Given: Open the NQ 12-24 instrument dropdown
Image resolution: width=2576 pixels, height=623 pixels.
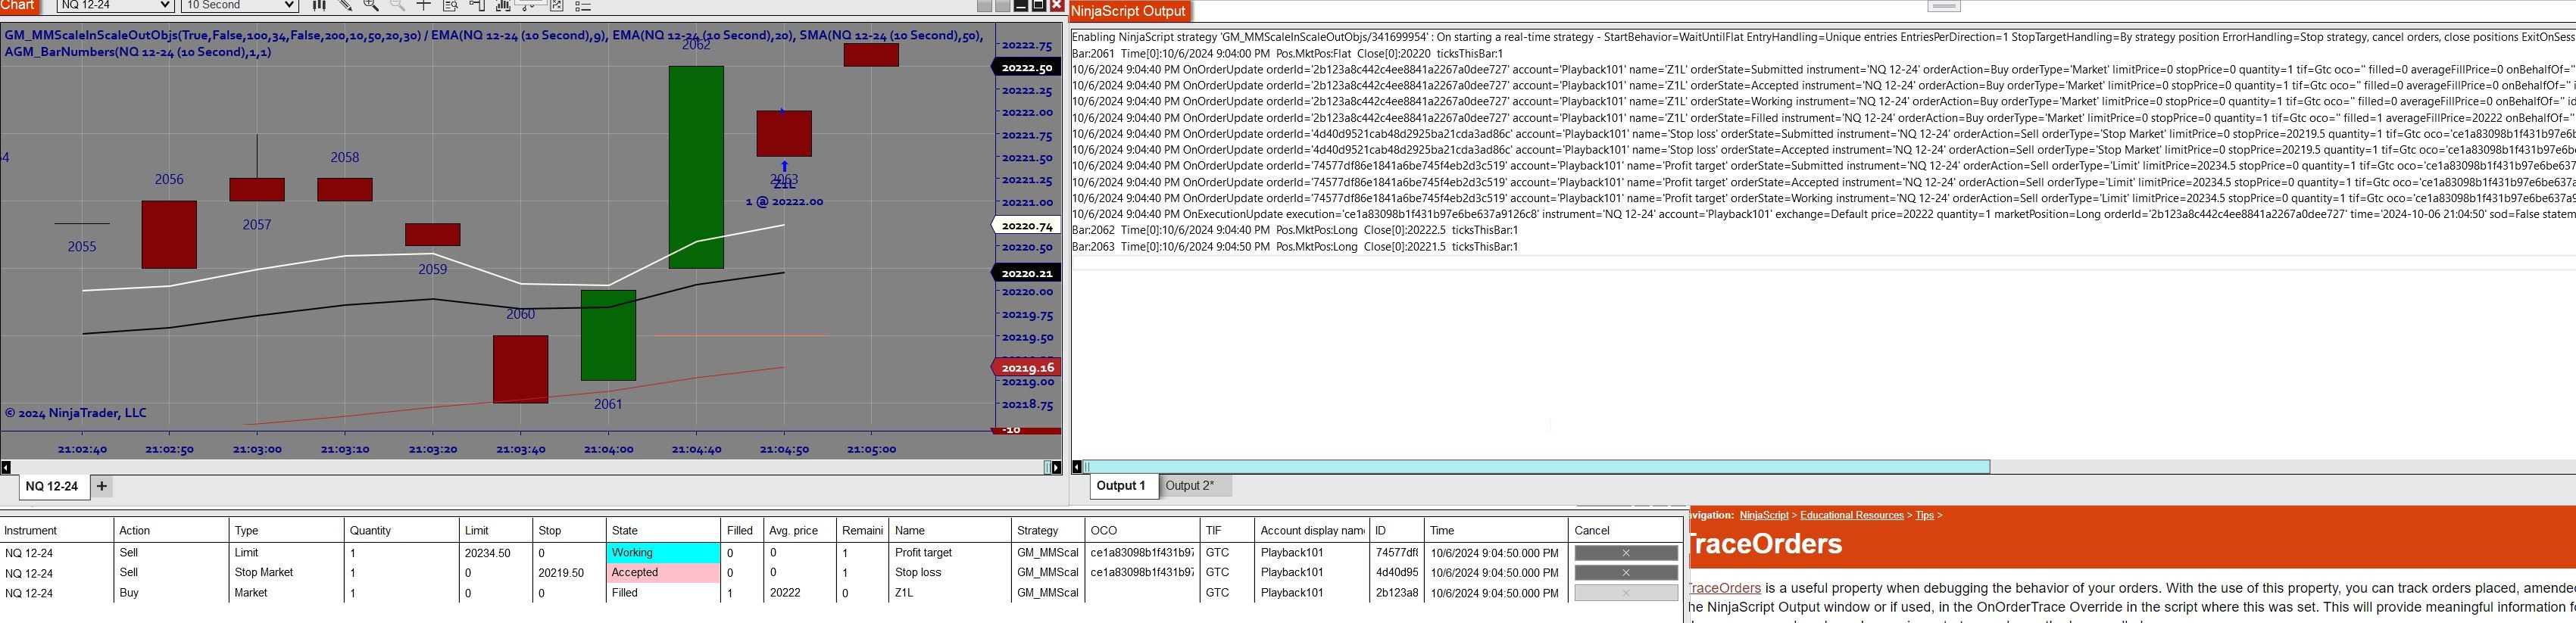Looking at the screenshot, I should point(115,5).
